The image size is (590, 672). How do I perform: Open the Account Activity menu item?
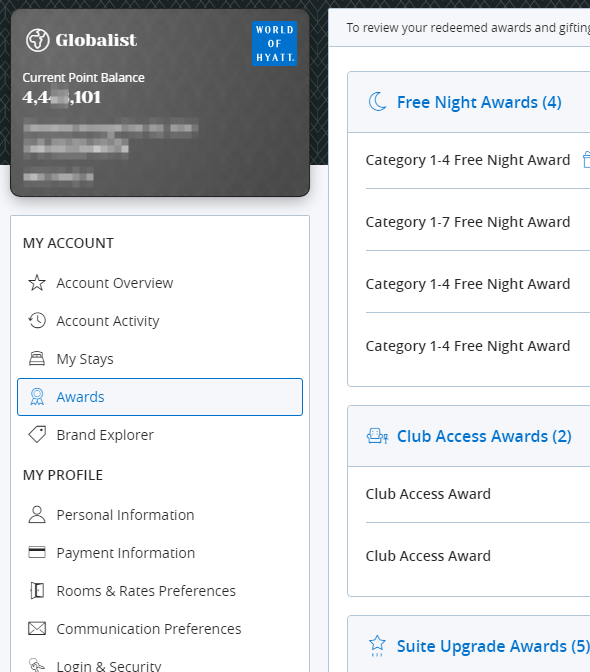tap(160, 321)
